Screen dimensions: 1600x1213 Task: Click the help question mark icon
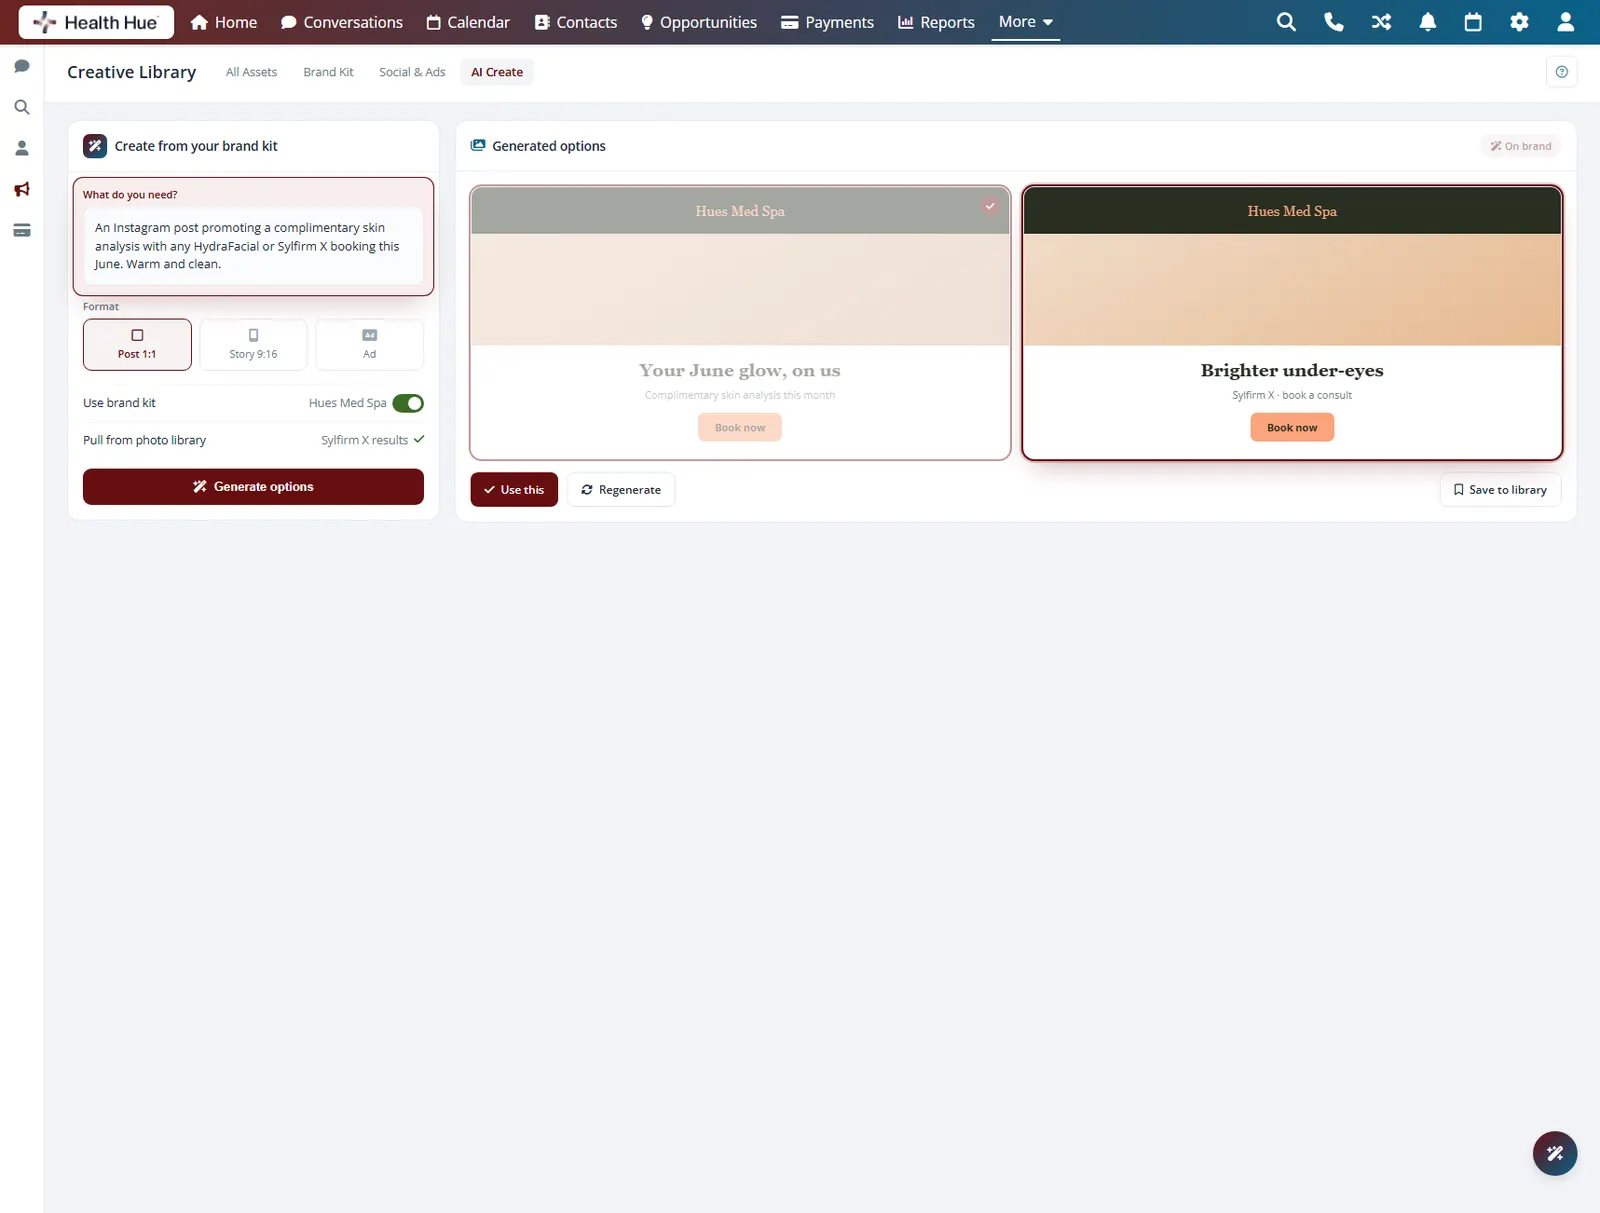click(1561, 72)
